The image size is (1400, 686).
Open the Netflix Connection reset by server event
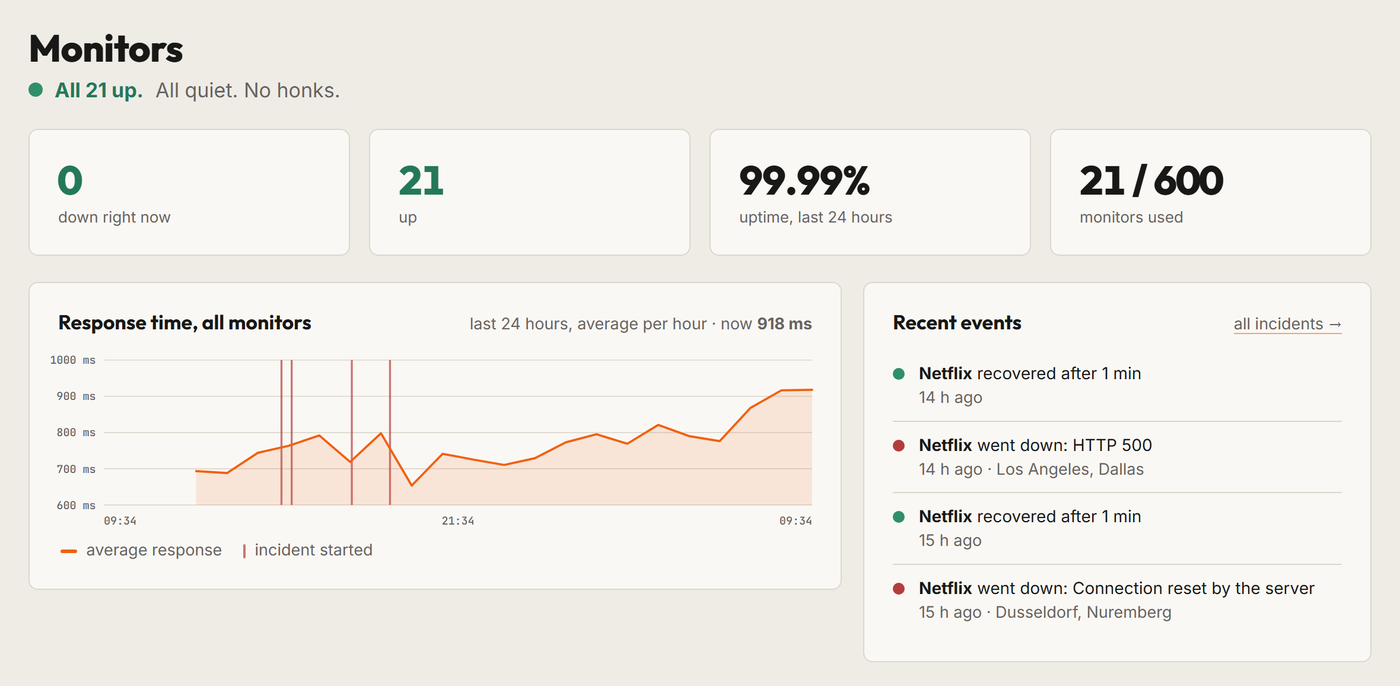coord(1117,600)
